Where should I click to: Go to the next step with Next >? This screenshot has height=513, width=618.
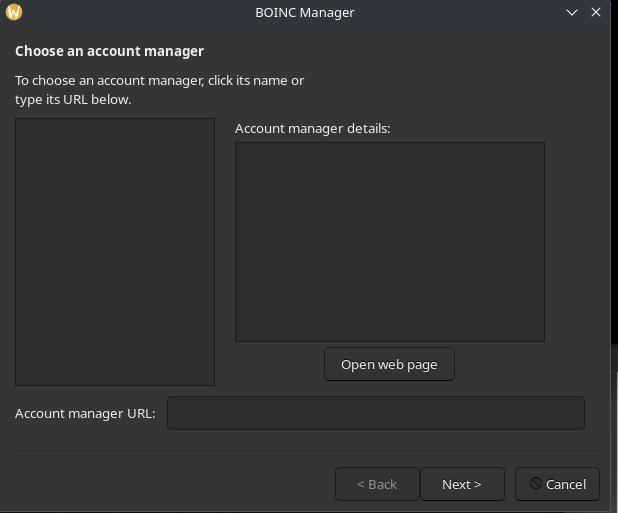[x=461, y=484]
